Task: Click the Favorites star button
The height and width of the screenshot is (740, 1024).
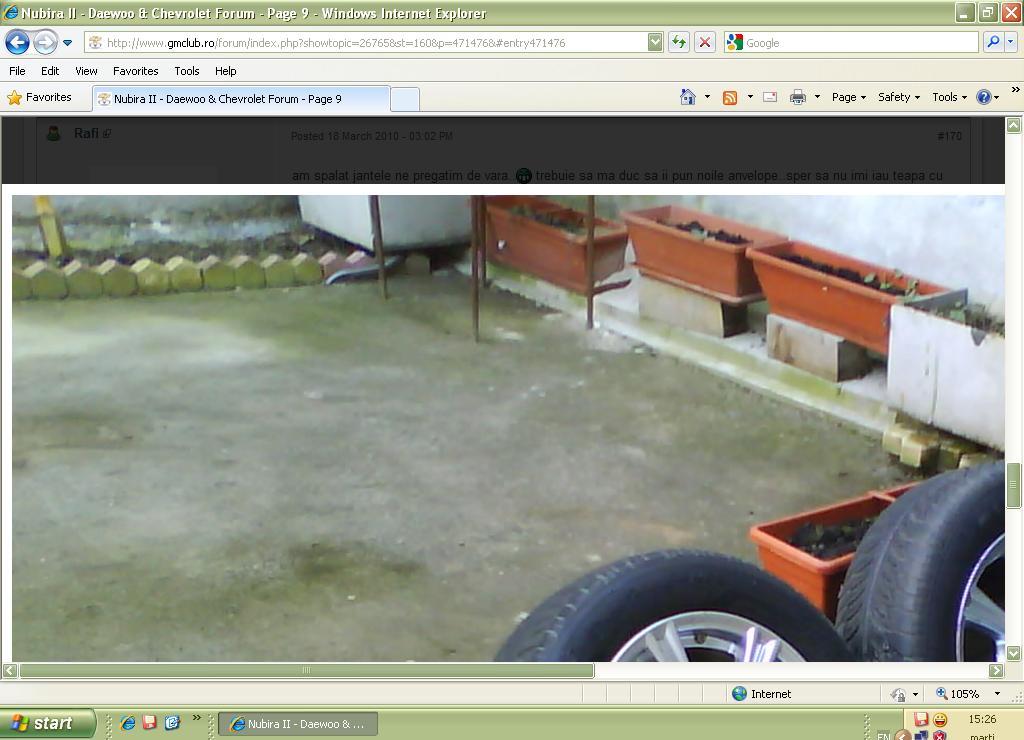Action: coord(39,97)
